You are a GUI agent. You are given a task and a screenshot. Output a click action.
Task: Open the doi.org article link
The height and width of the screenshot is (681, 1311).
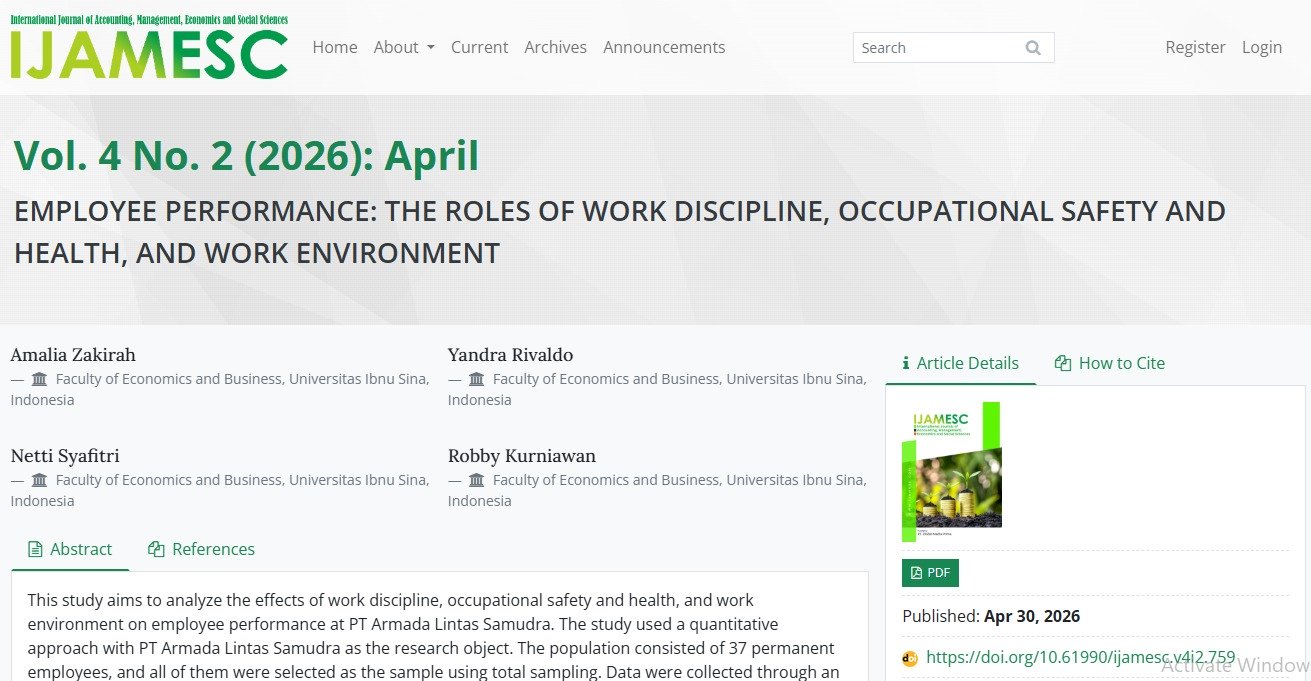pyautogui.click(x=1080, y=658)
